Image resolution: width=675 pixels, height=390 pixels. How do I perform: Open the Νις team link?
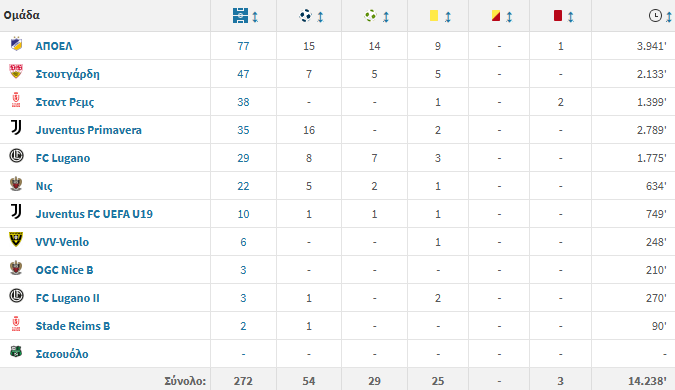coord(44,186)
